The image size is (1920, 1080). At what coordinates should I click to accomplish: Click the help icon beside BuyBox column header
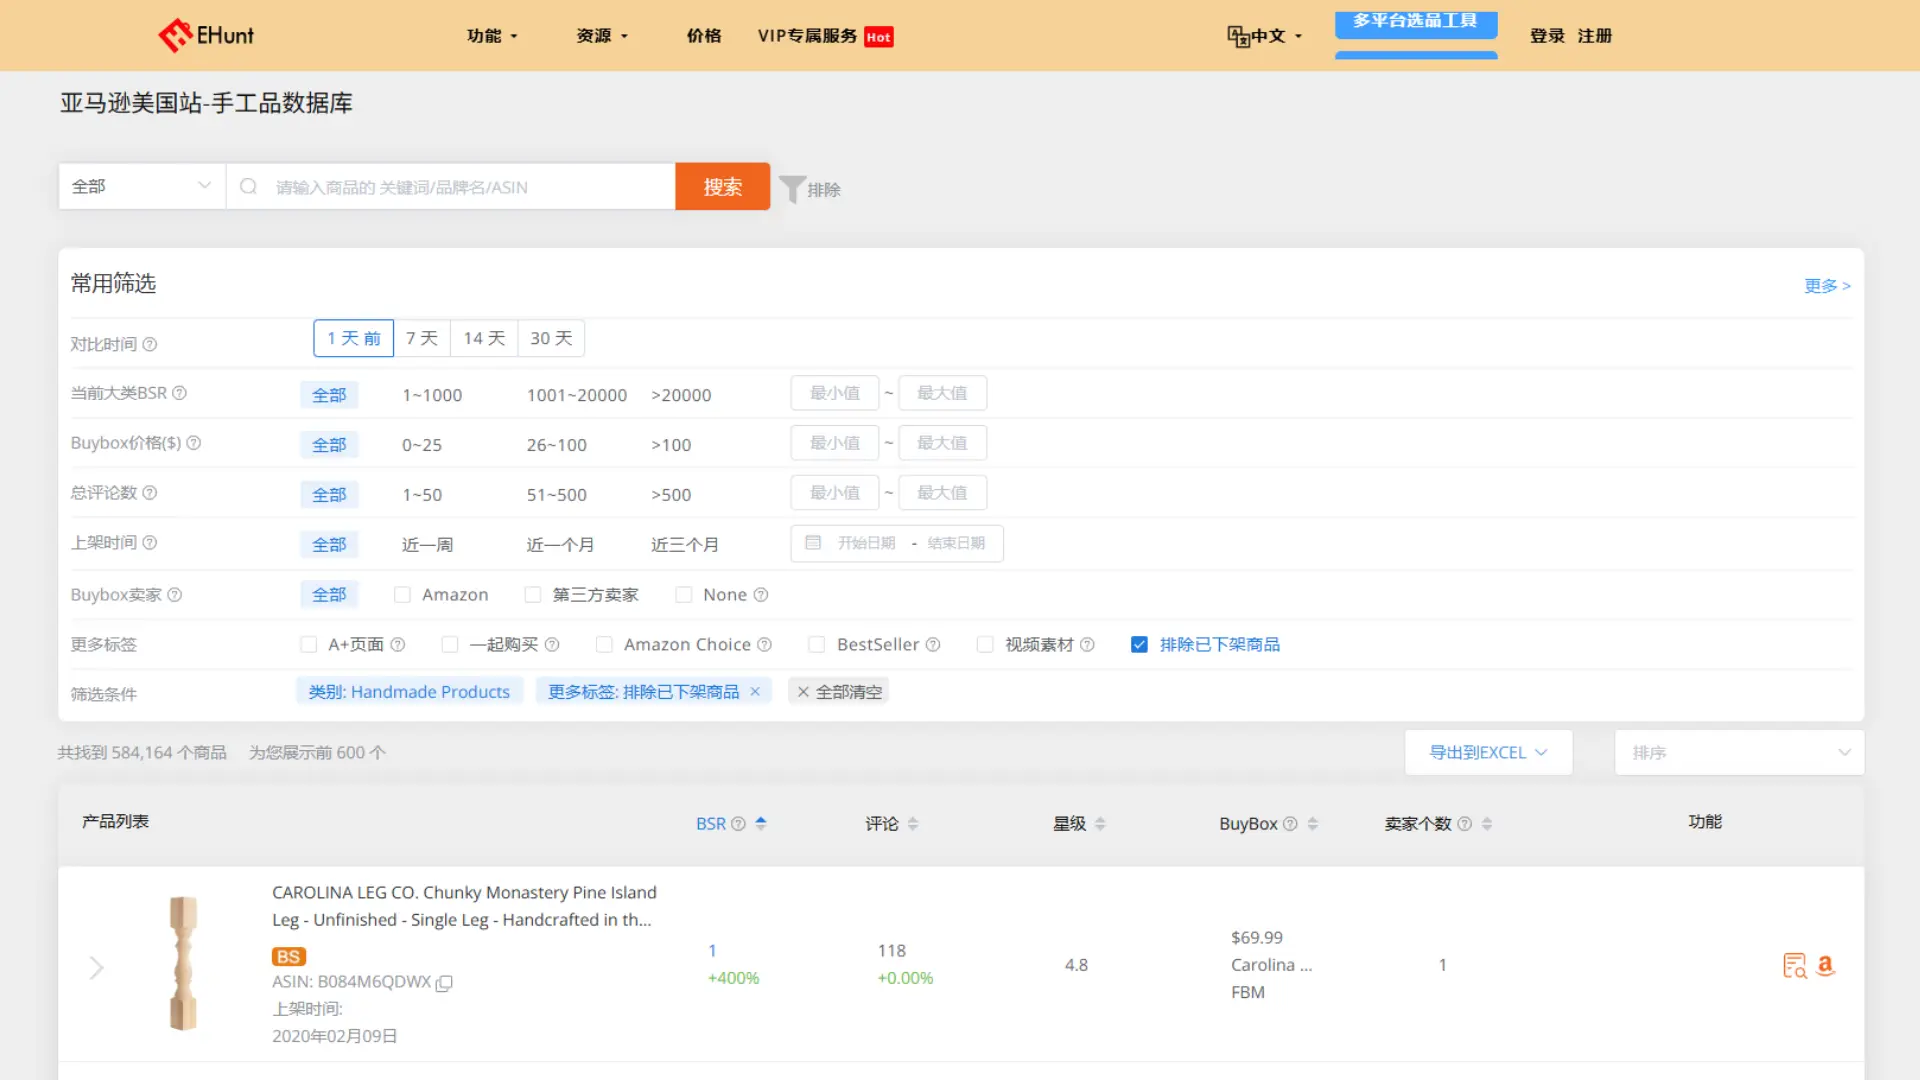1290,823
